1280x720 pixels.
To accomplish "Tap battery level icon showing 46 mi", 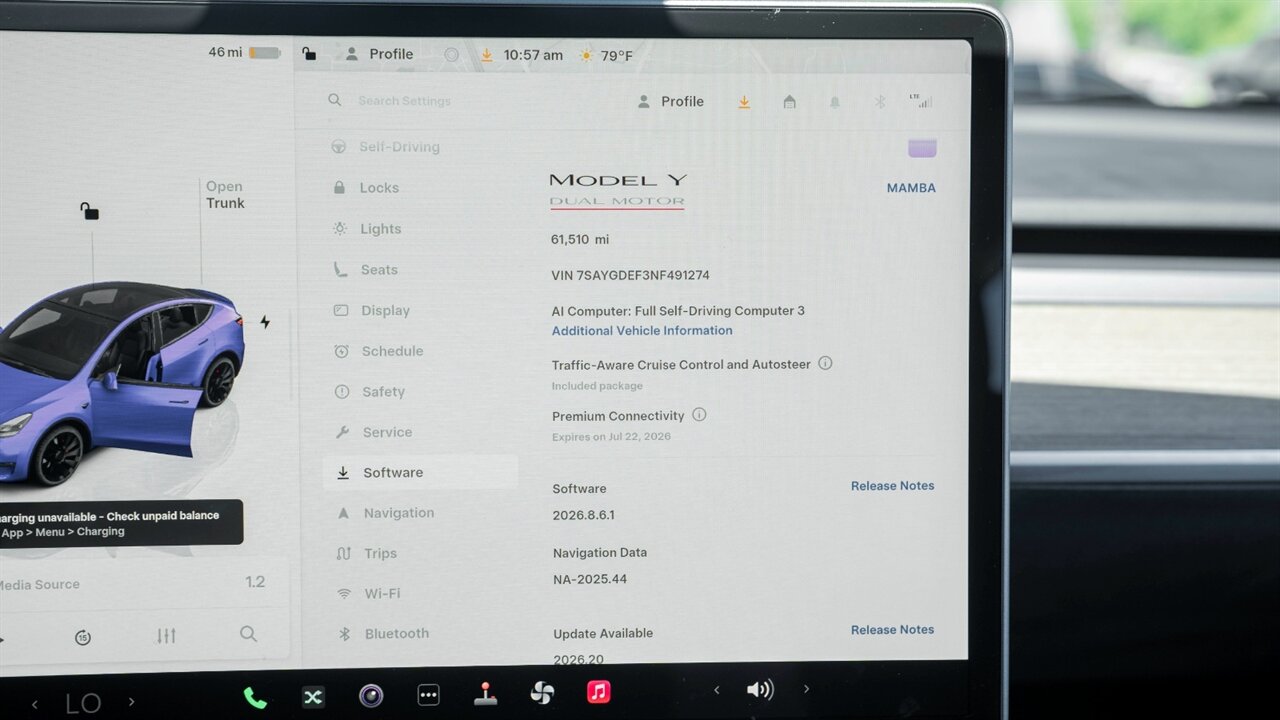I will (265, 53).
